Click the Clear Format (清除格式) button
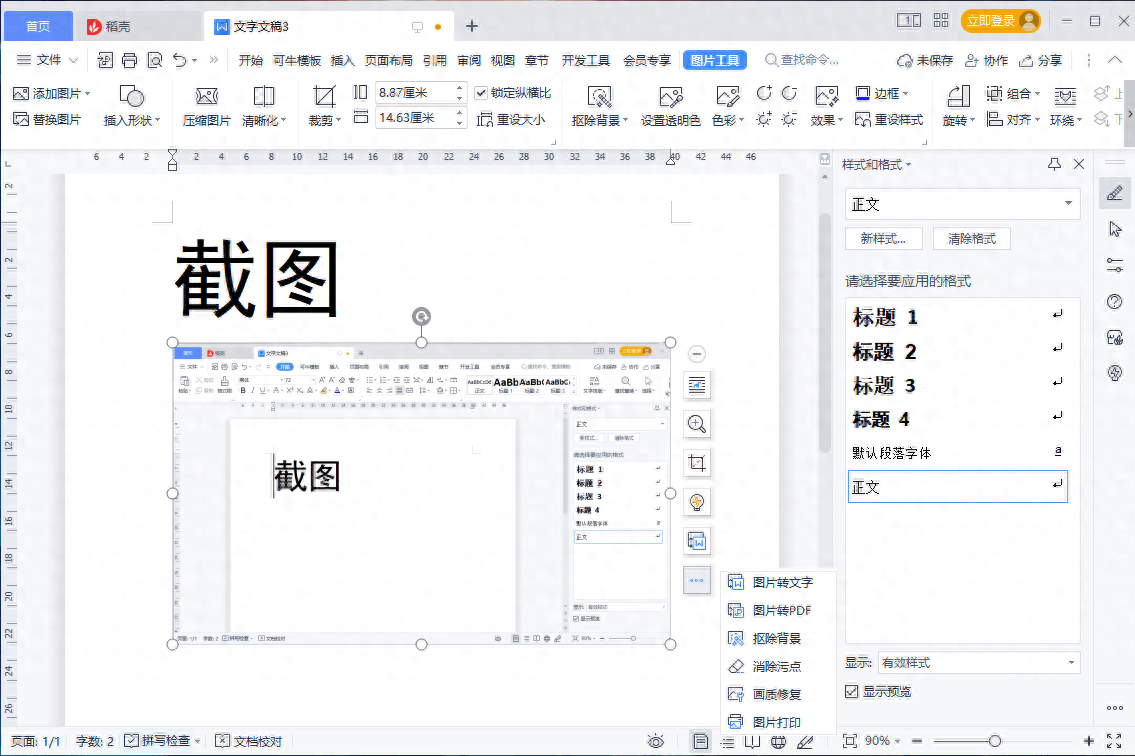The image size is (1135, 756). (971, 239)
